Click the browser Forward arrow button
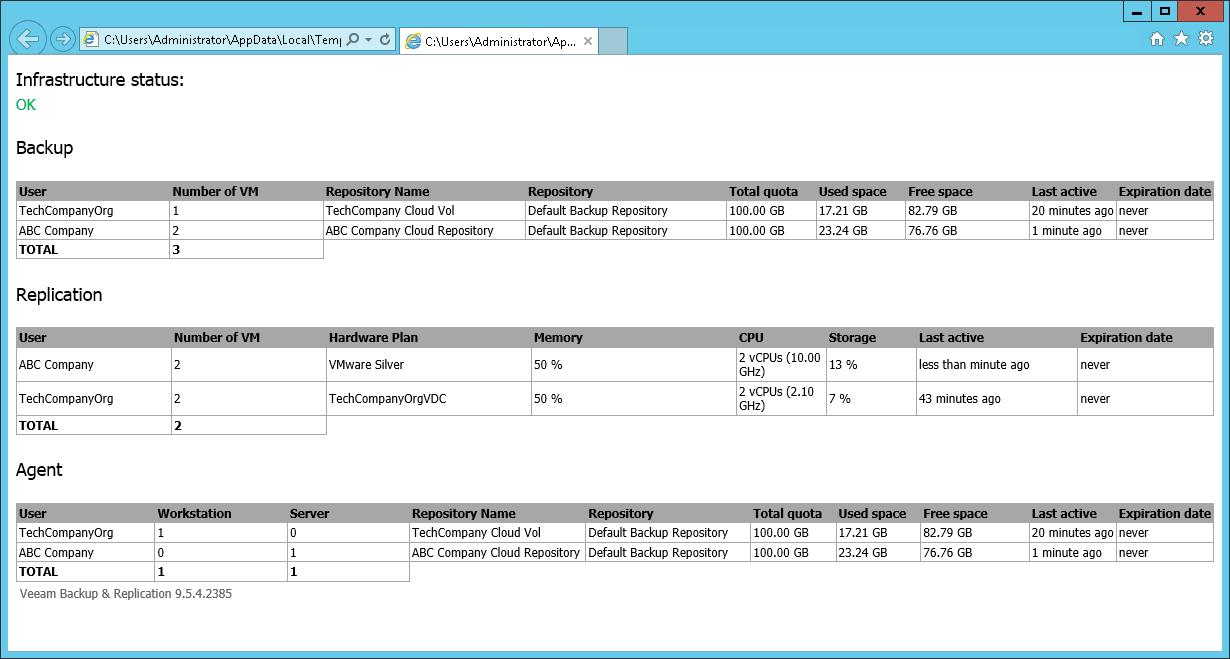 (x=62, y=39)
